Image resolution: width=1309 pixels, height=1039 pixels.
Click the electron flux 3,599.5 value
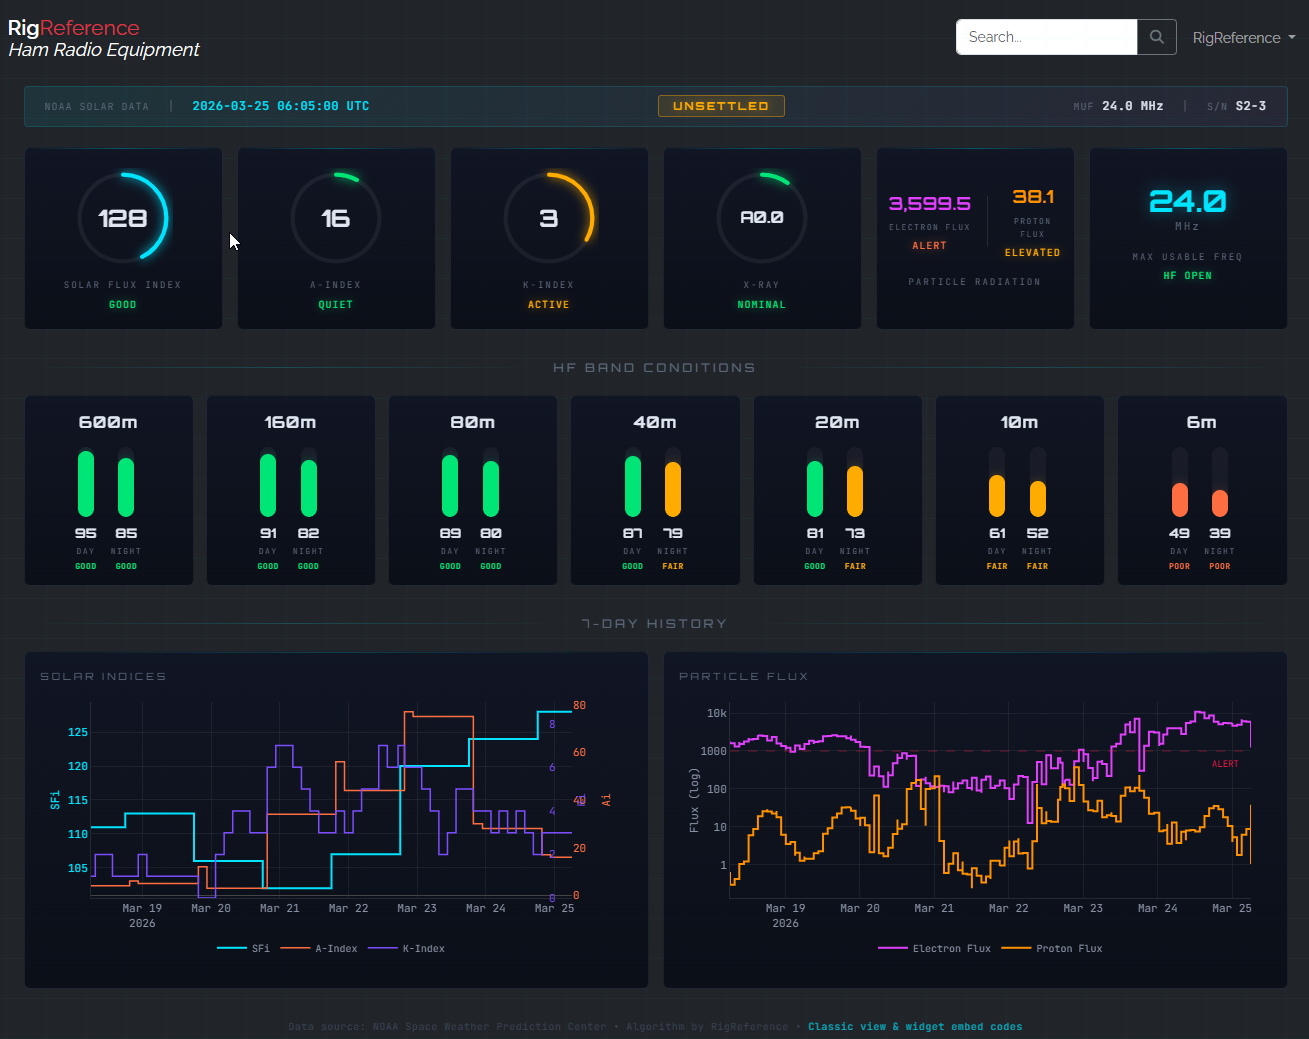pos(929,204)
